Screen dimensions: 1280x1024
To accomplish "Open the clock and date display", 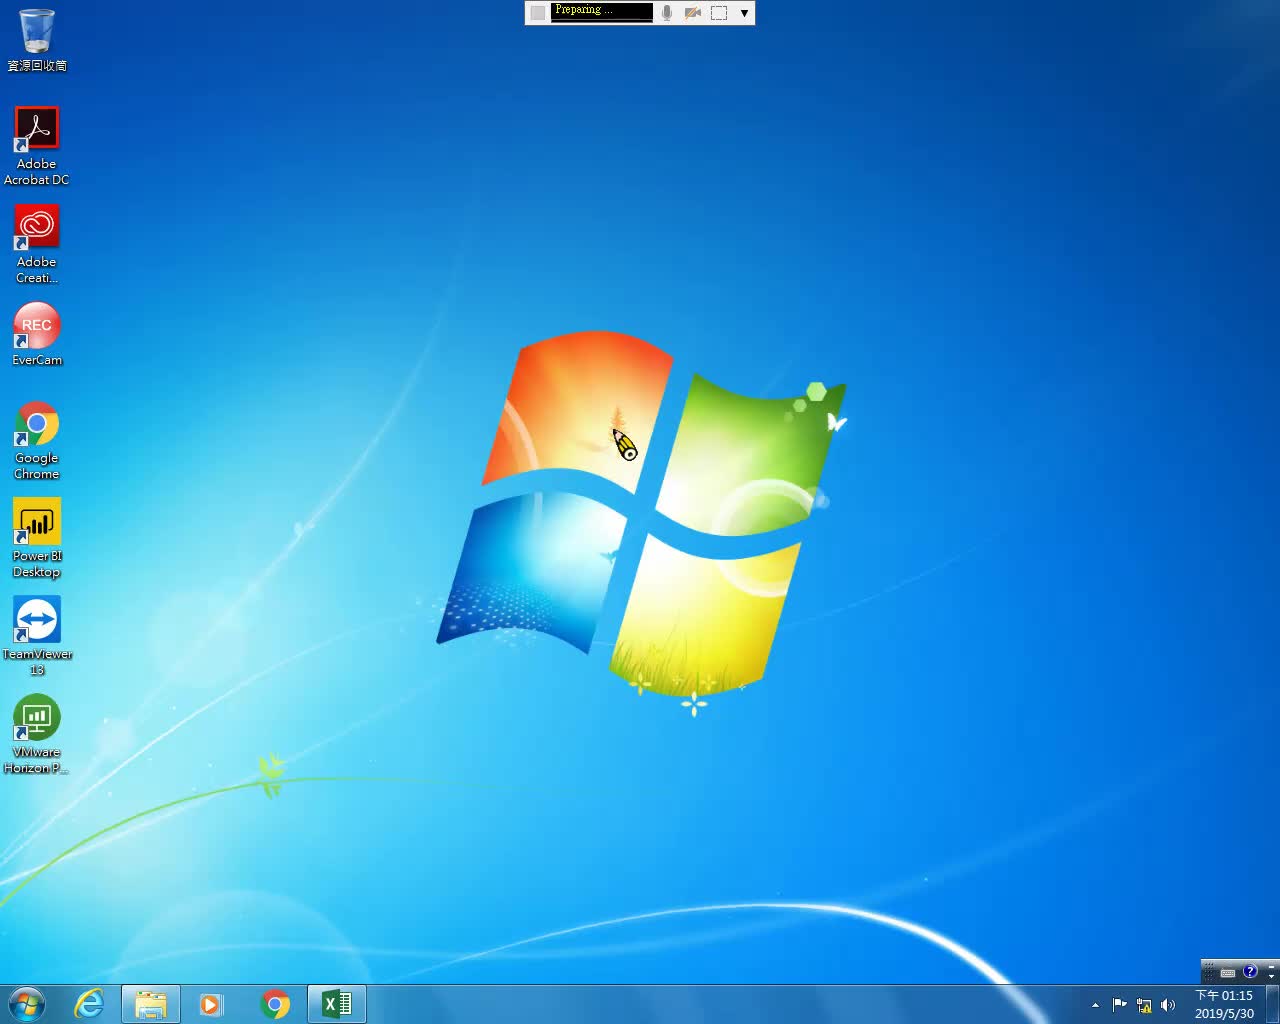I will 1224,1004.
